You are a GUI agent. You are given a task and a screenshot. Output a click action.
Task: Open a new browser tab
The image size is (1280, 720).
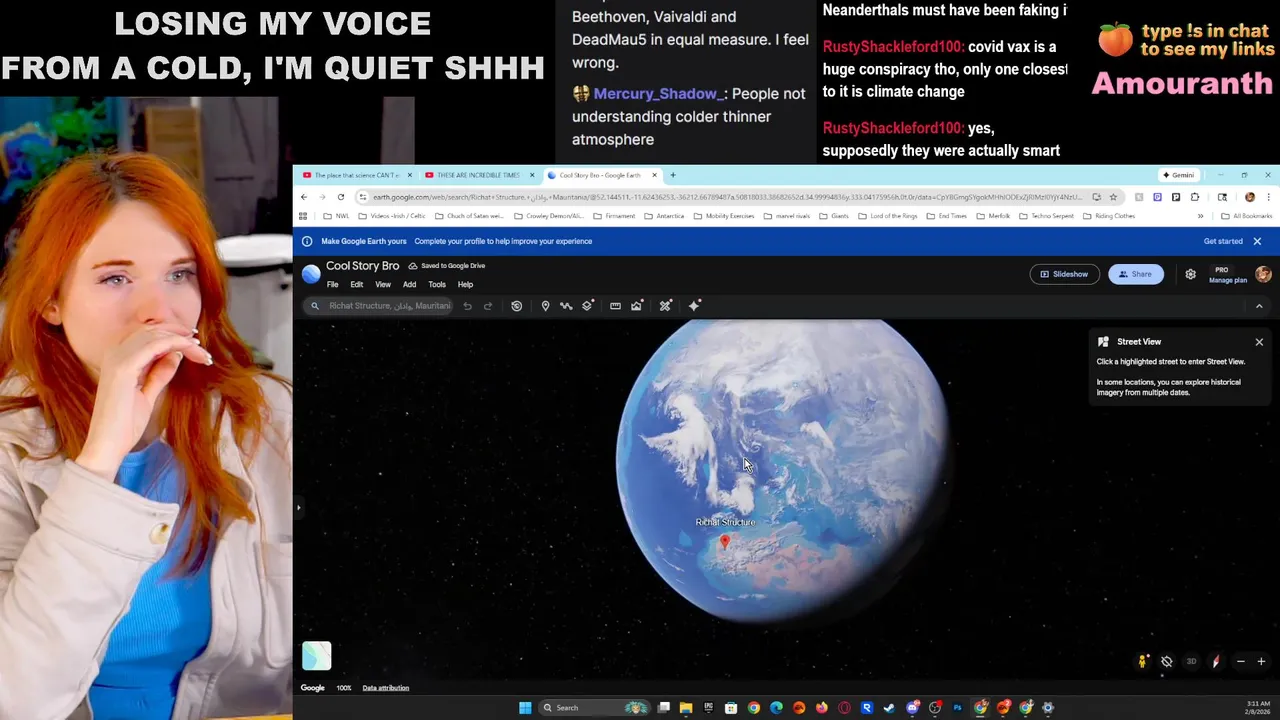tap(673, 175)
